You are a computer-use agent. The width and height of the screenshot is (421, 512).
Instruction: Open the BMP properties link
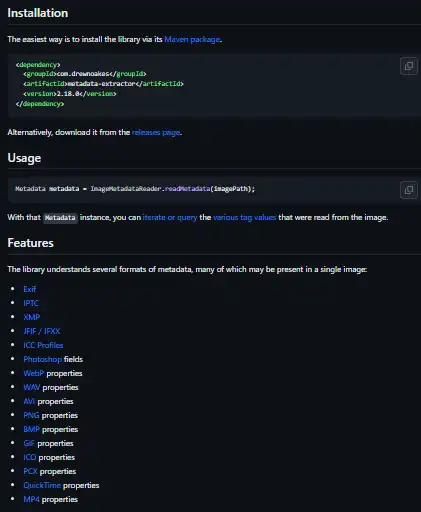click(32, 429)
